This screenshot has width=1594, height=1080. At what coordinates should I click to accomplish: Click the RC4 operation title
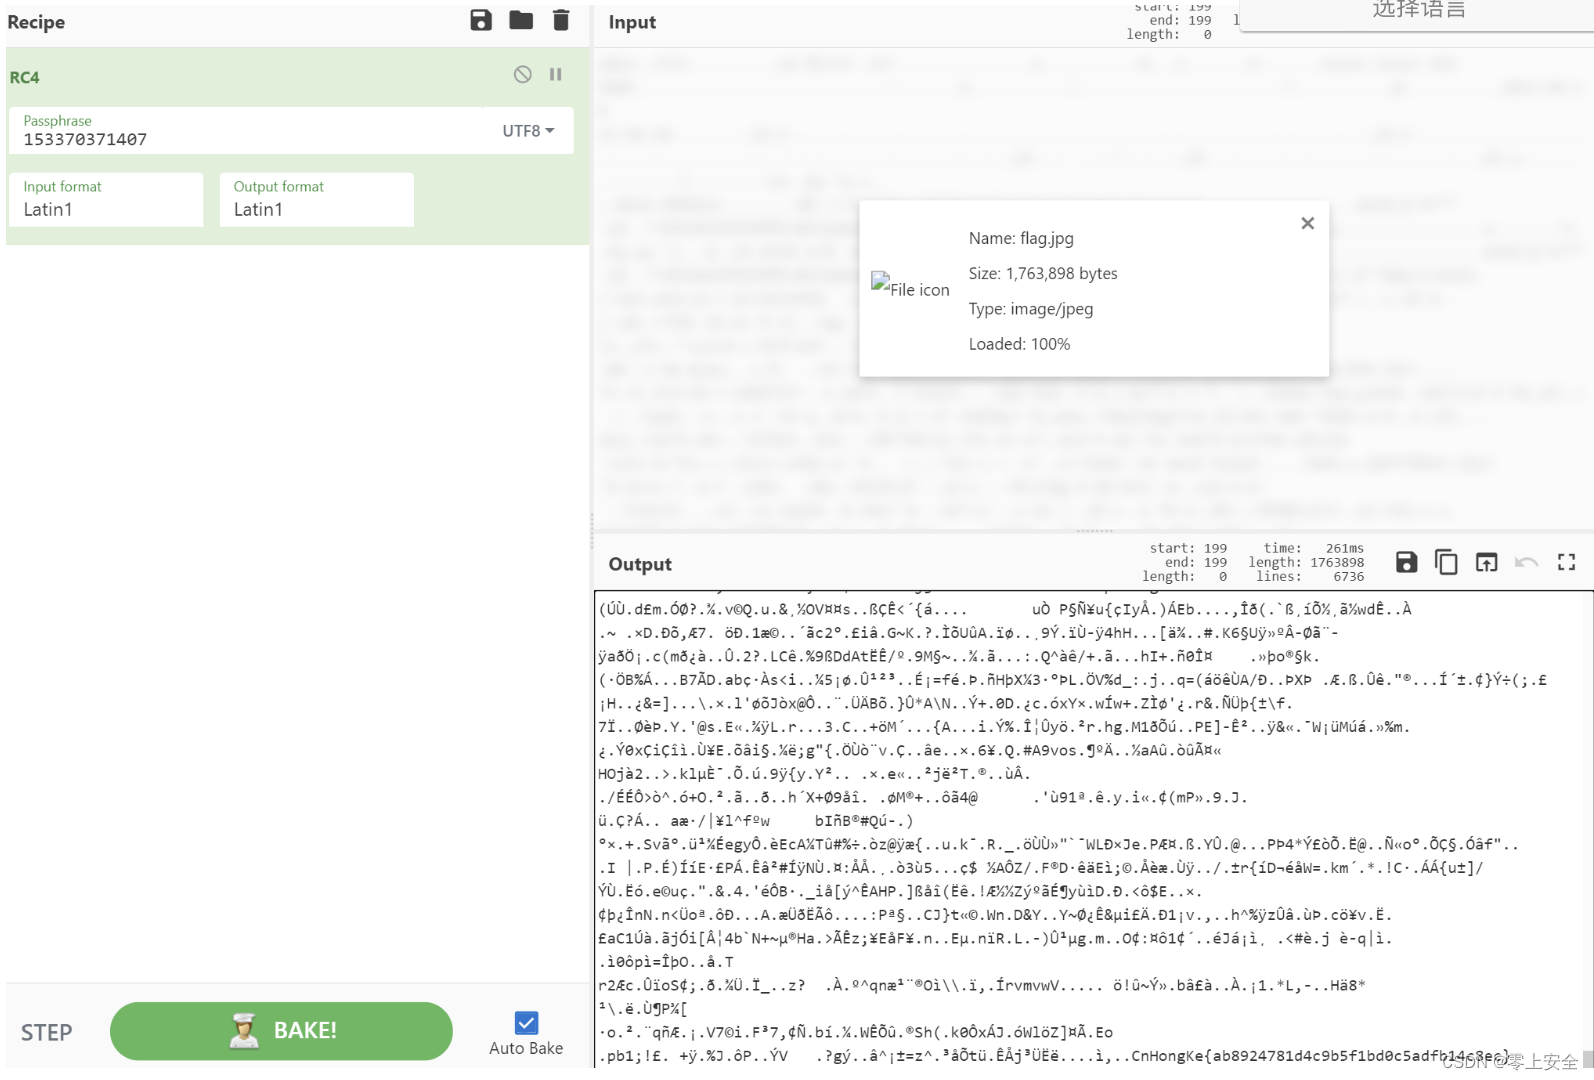click(x=25, y=77)
